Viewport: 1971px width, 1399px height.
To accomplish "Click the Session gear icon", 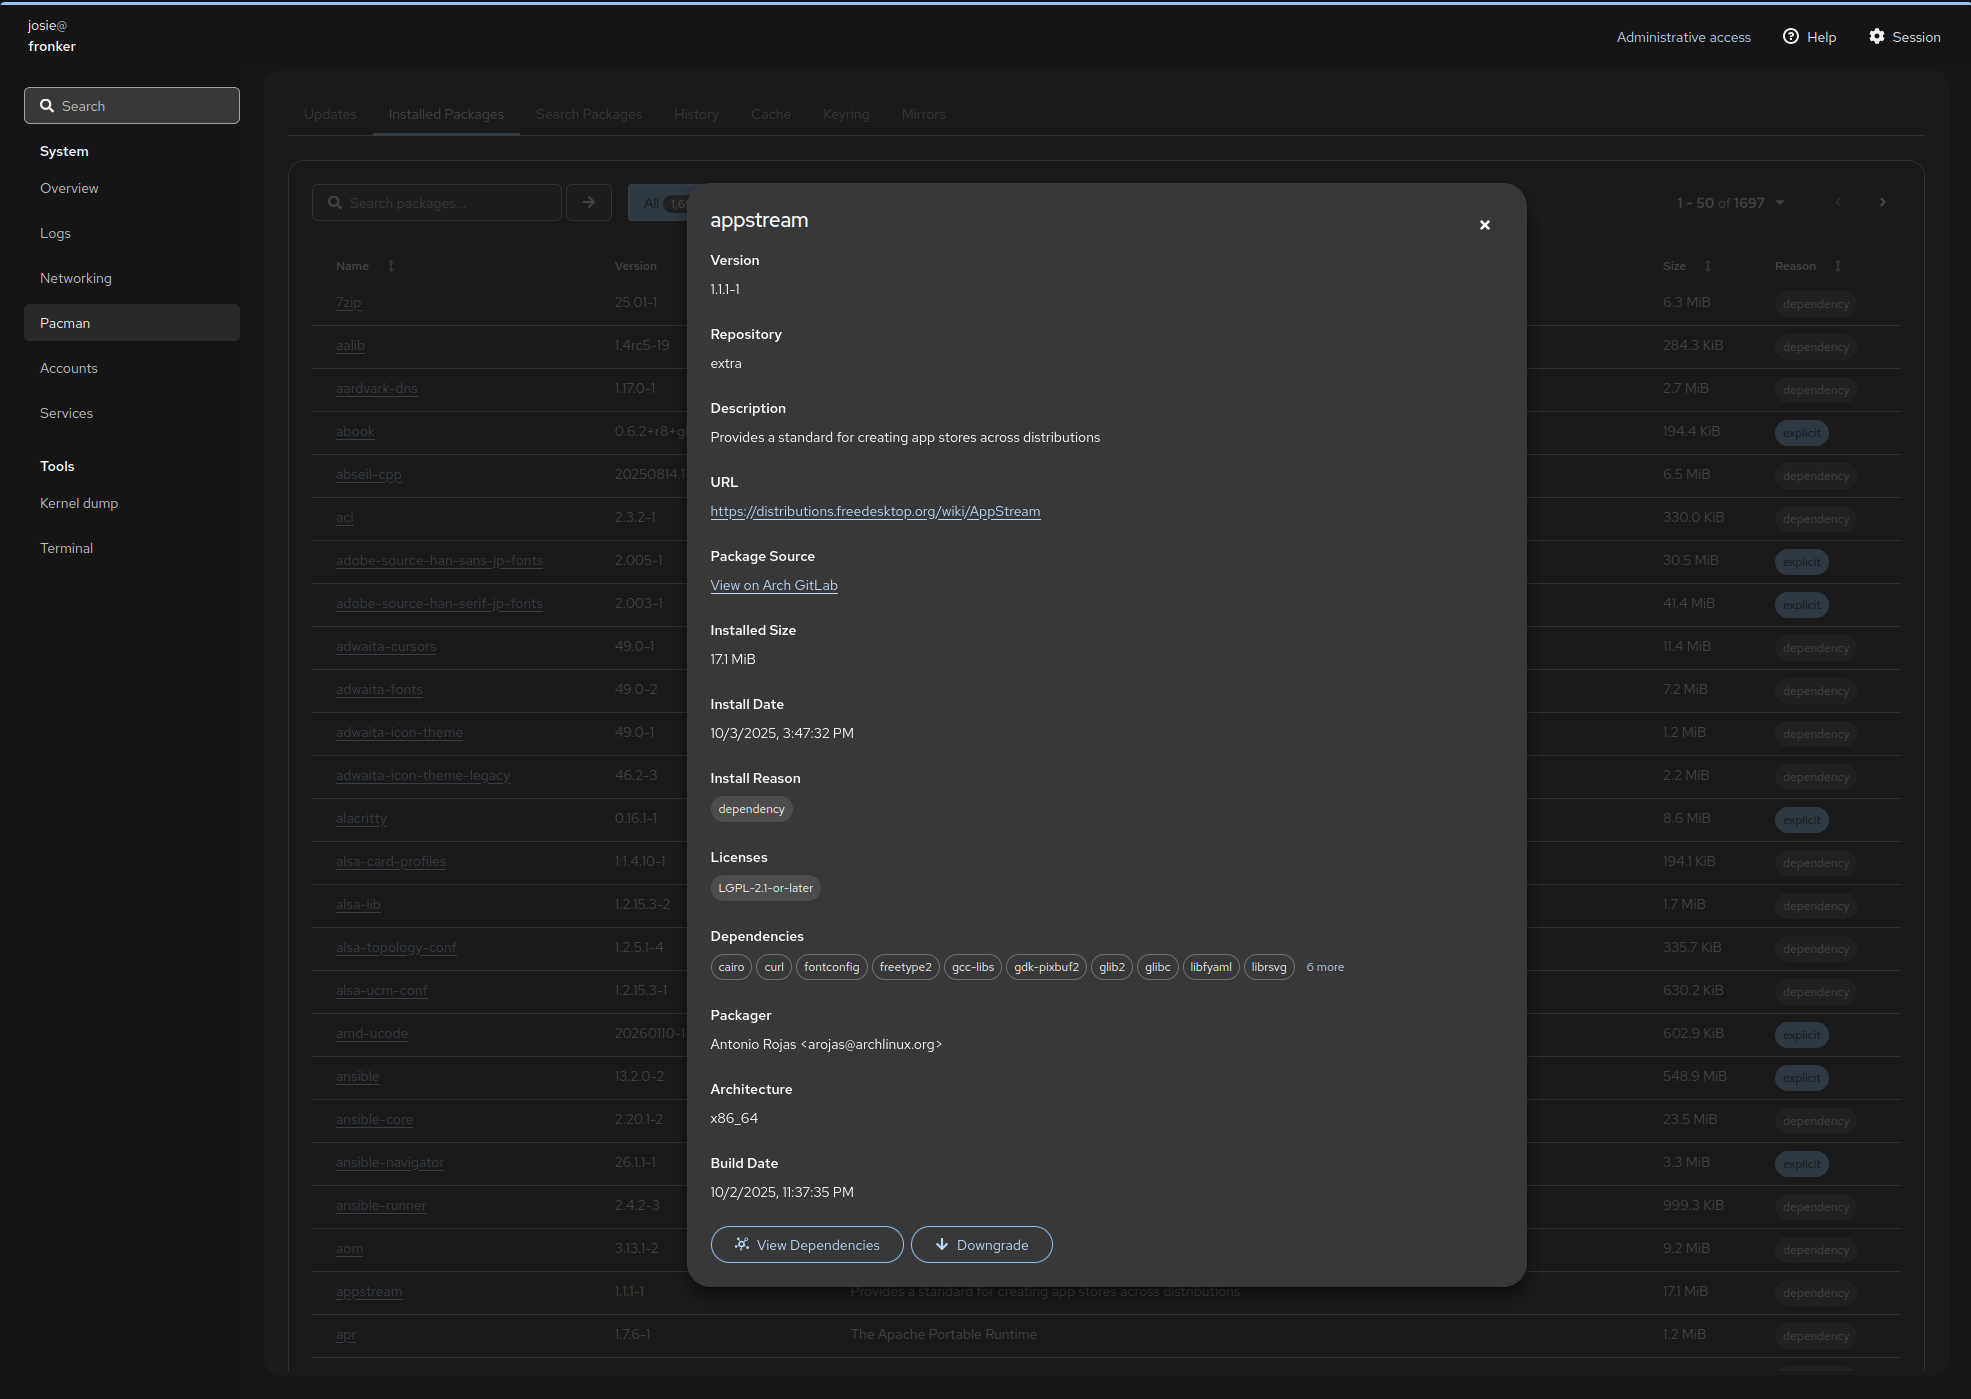I will (1876, 37).
